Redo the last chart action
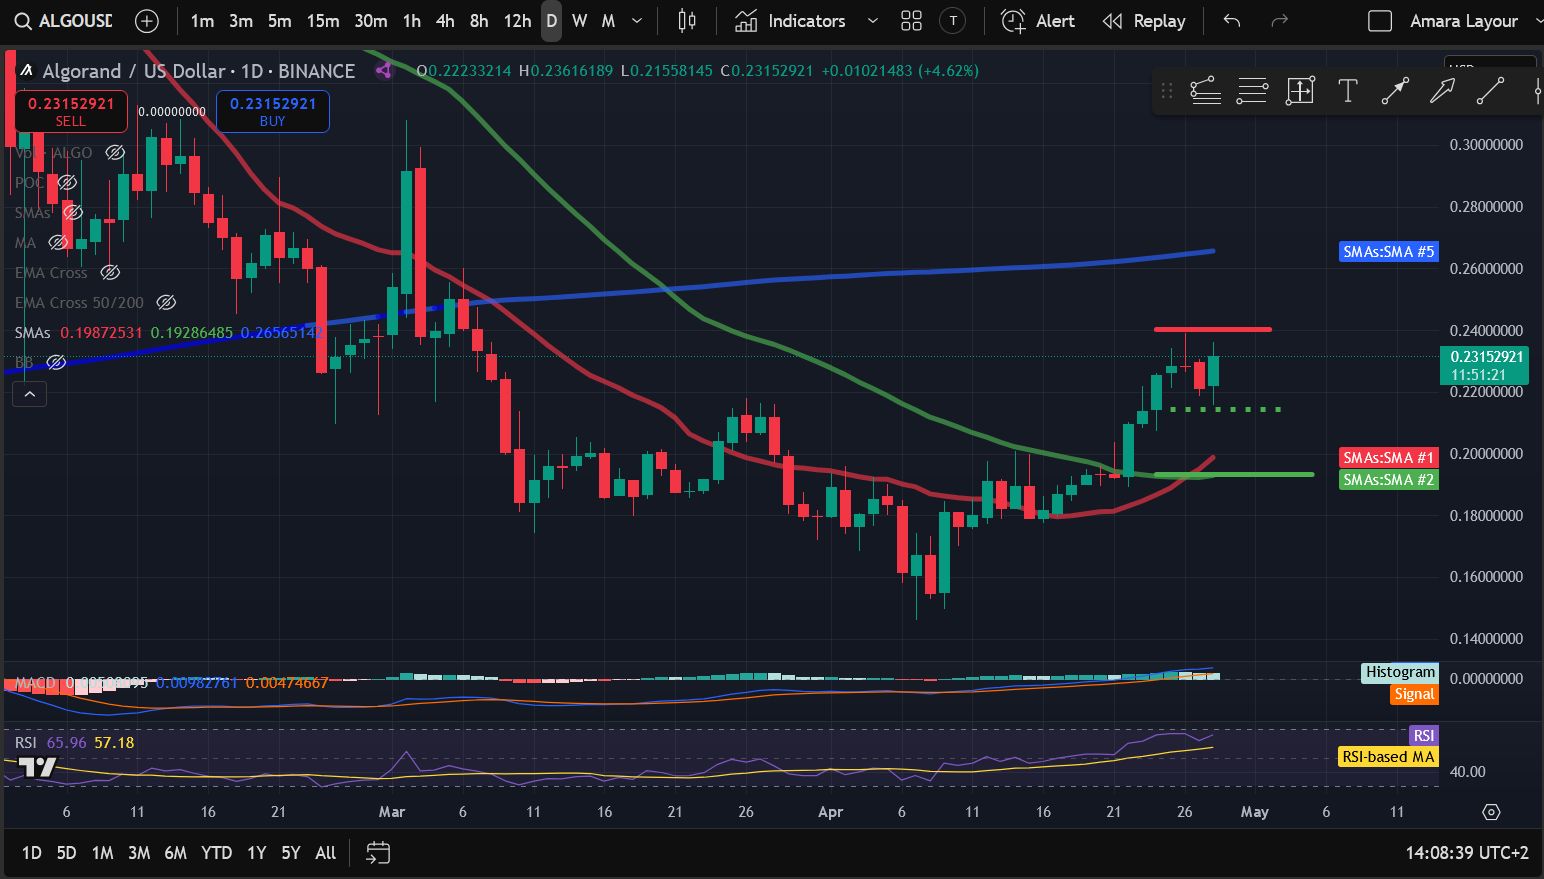This screenshot has height=879, width=1544. 1279,21
